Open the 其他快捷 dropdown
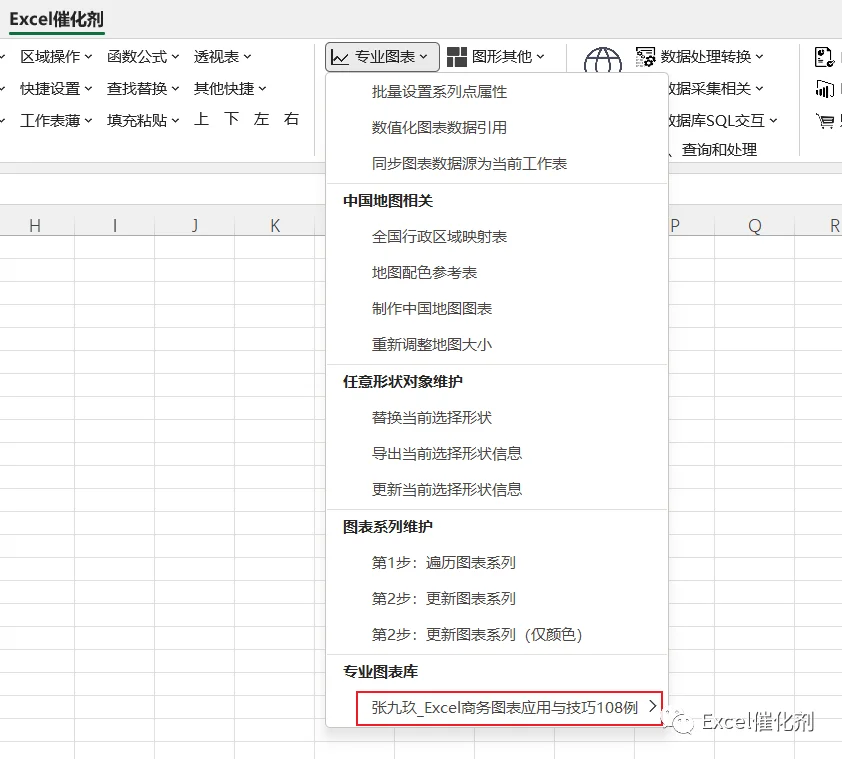This screenshot has height=759, width=842. (230, 88)
